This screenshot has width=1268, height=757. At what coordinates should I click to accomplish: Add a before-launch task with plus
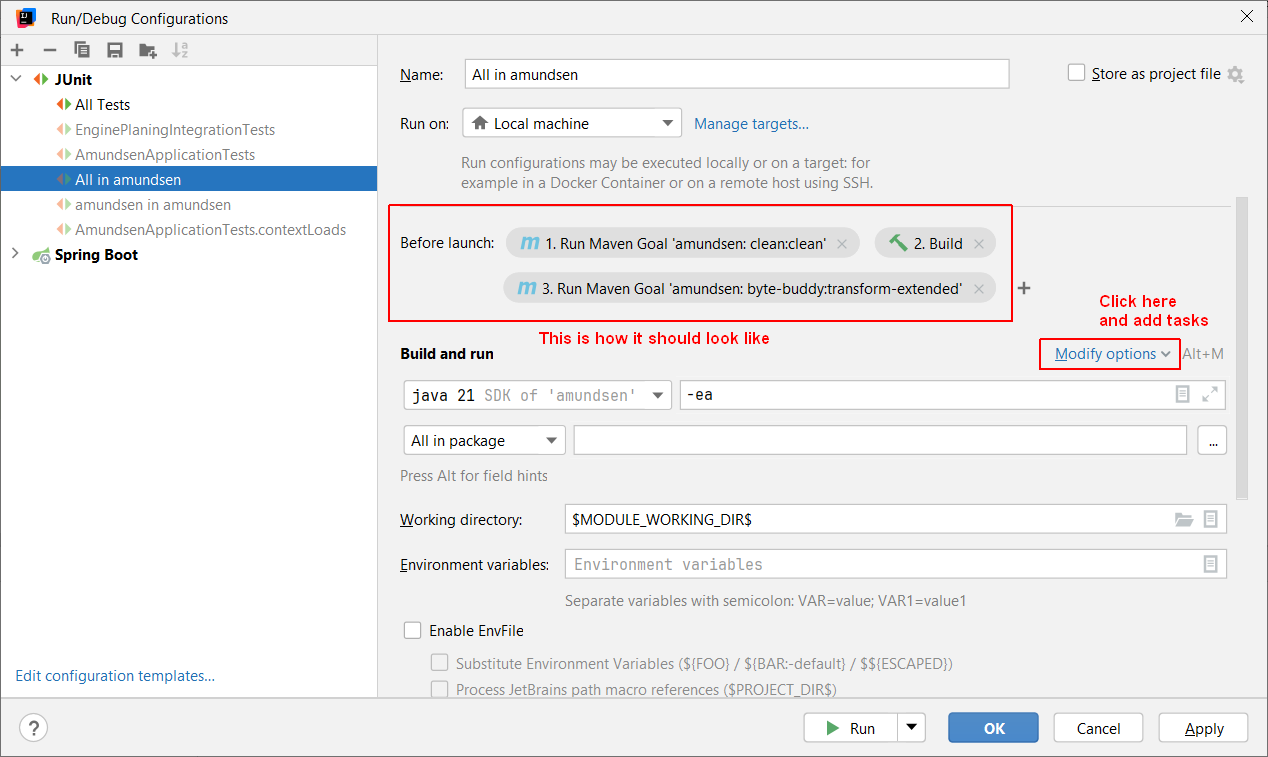point(1023,288)
